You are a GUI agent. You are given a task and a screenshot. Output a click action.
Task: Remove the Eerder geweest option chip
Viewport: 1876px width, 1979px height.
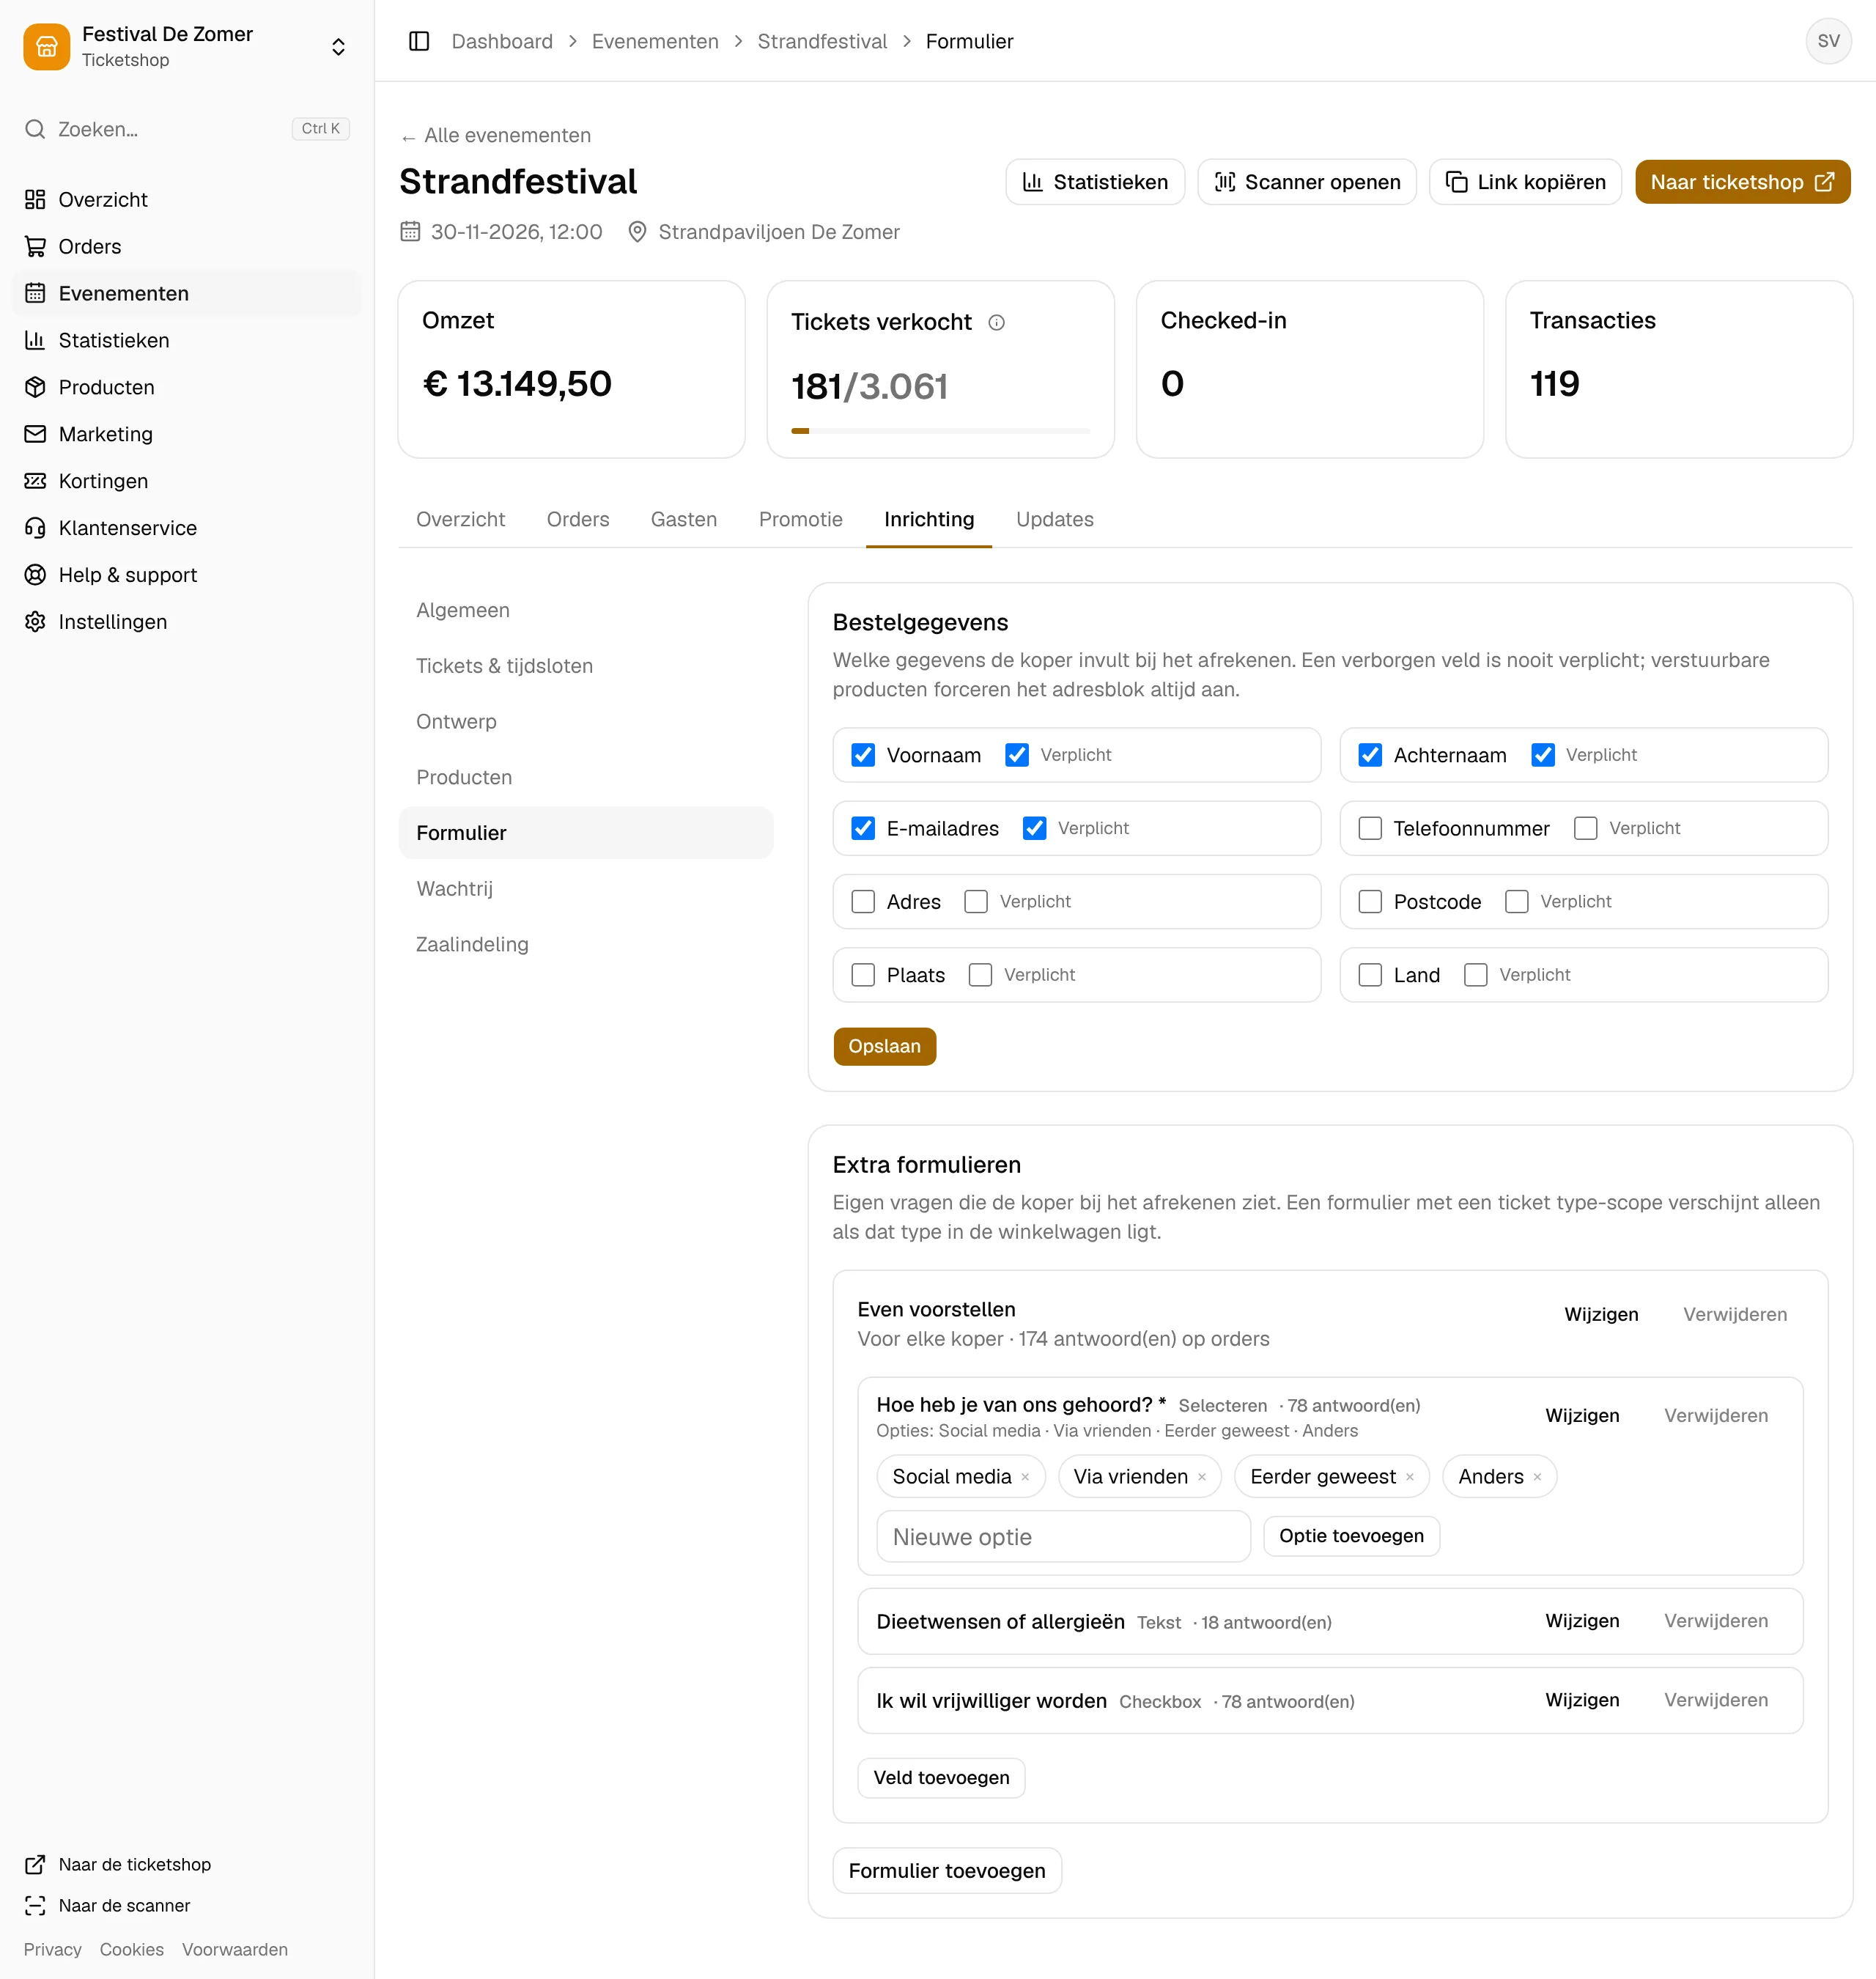click(x=1410, y=1477)
